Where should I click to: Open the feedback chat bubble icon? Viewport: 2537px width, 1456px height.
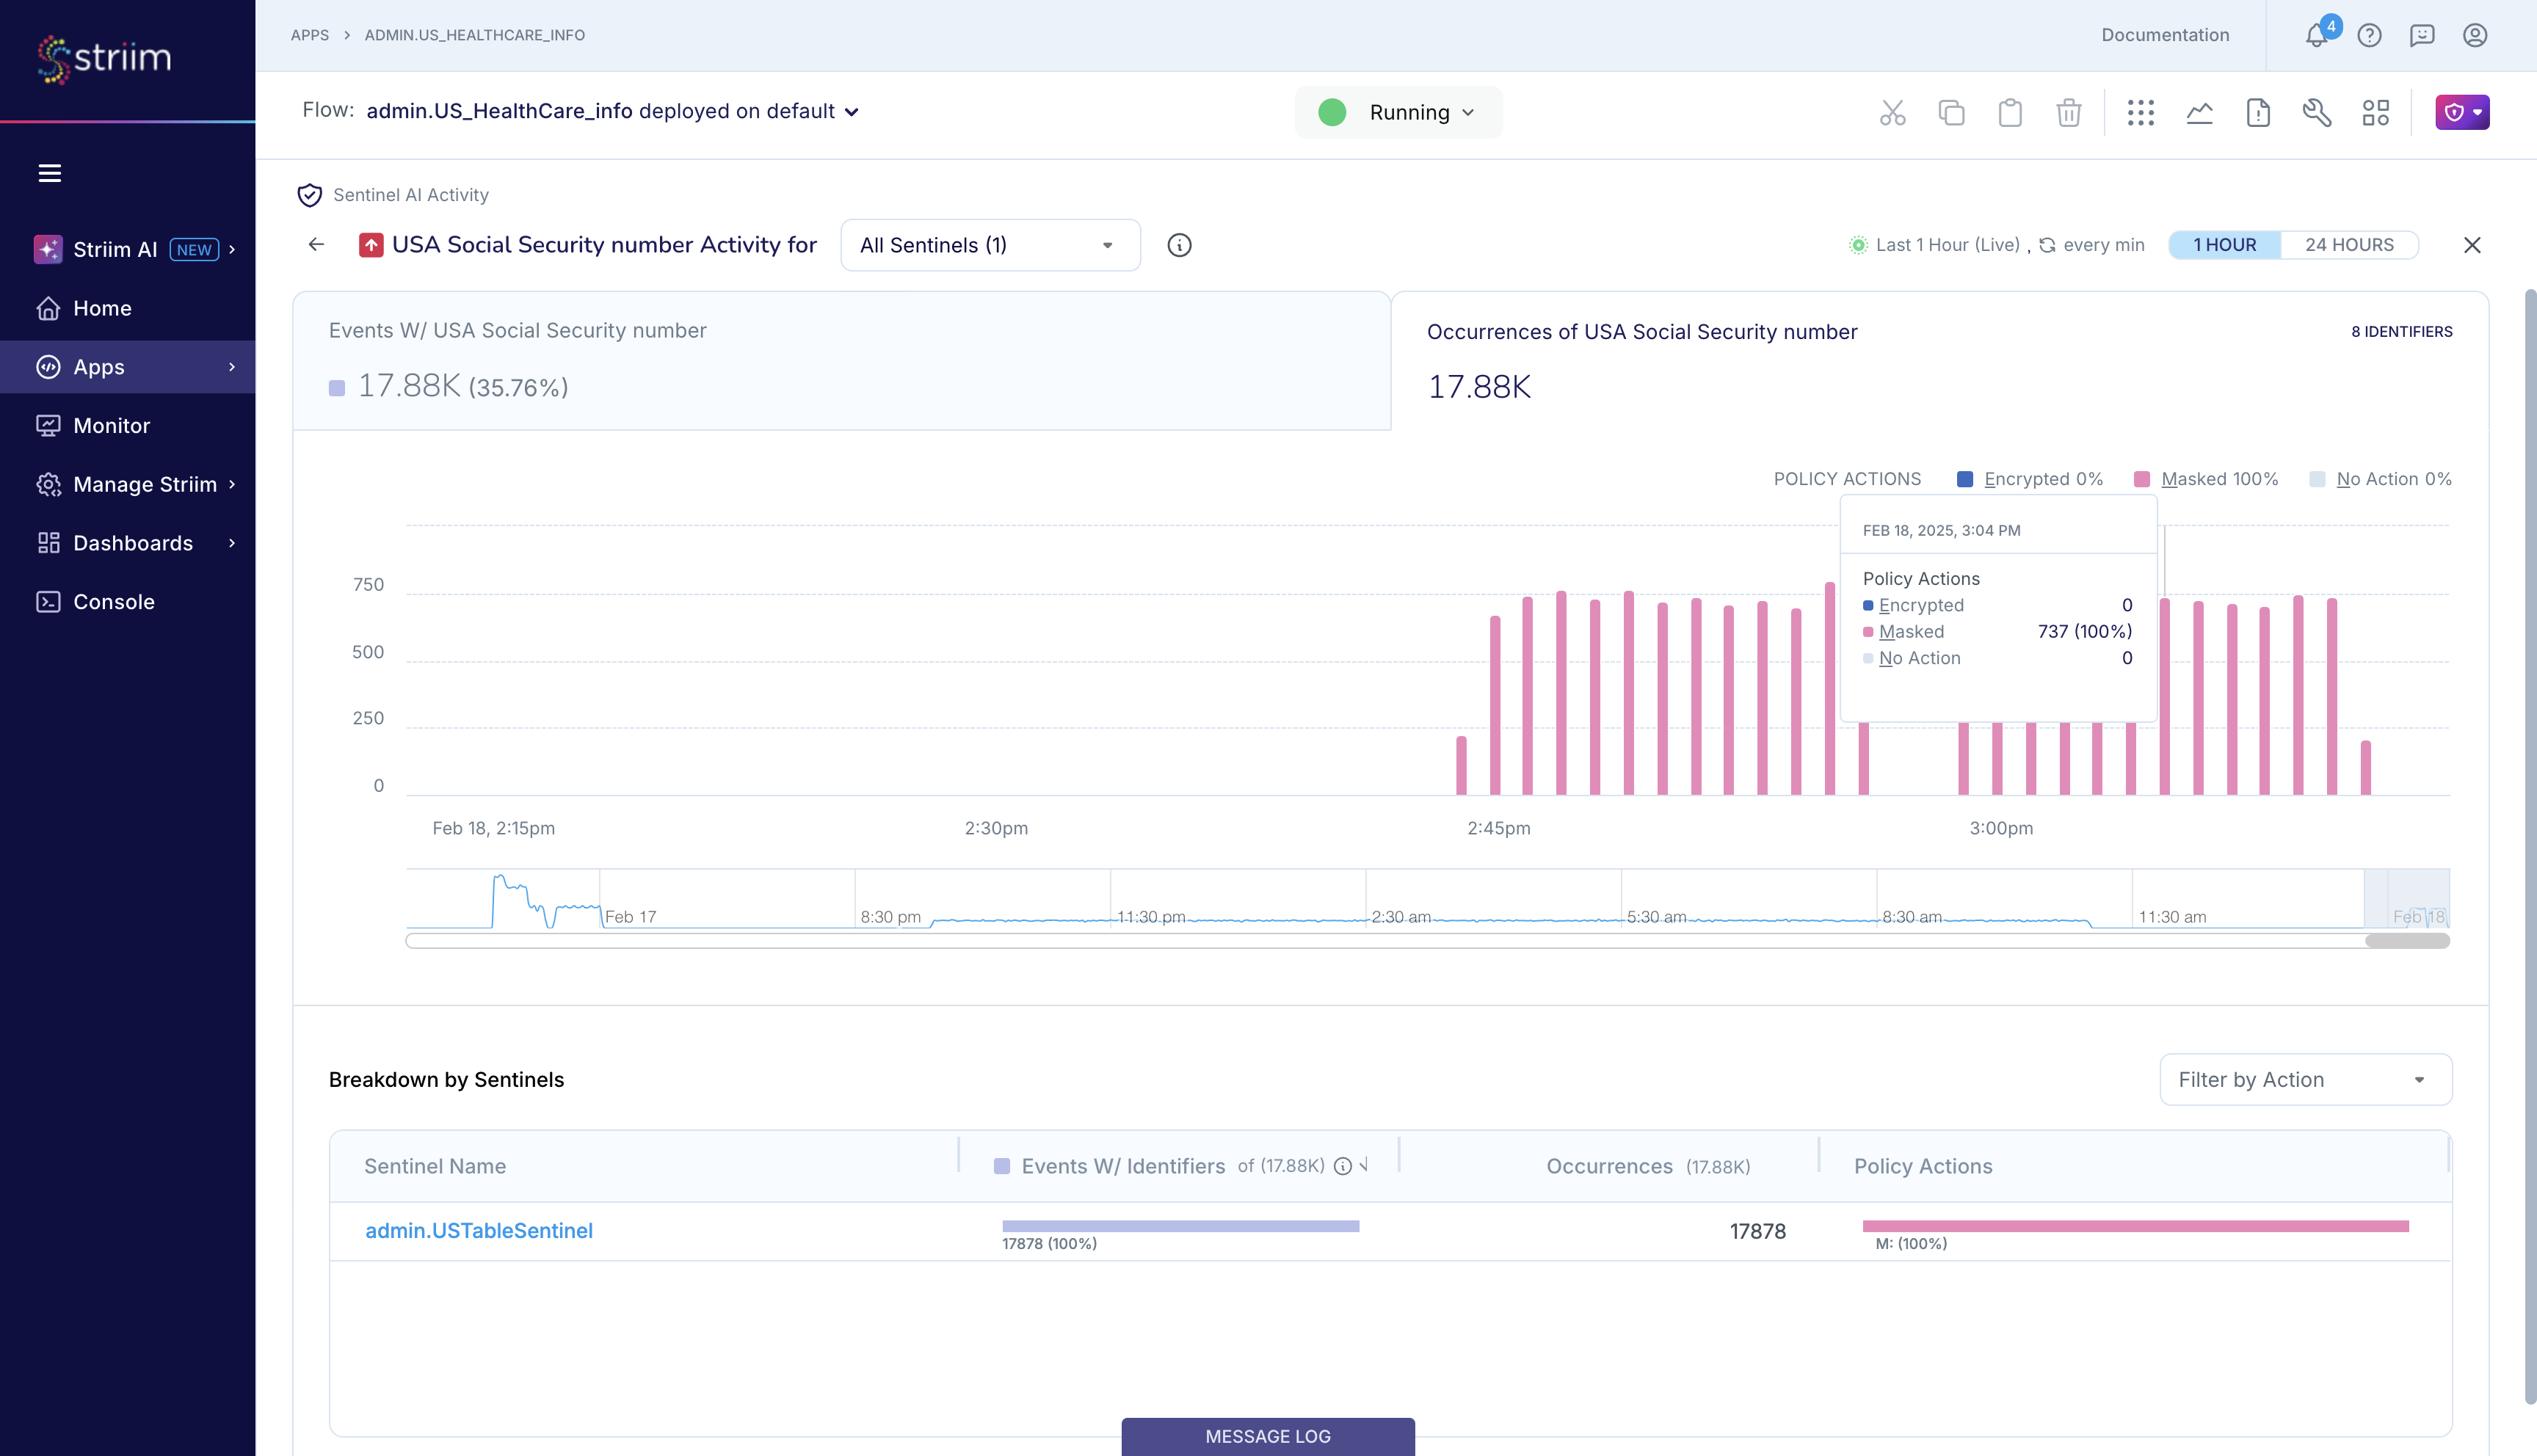pos(2422,35)
